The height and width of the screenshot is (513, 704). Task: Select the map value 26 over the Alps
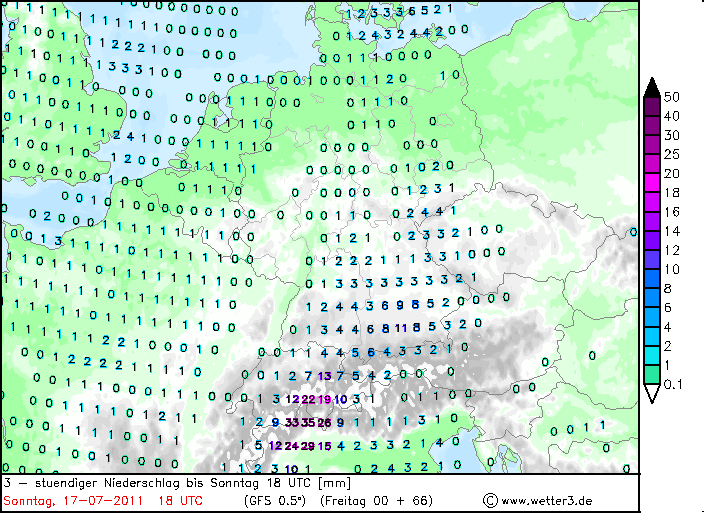324,422
